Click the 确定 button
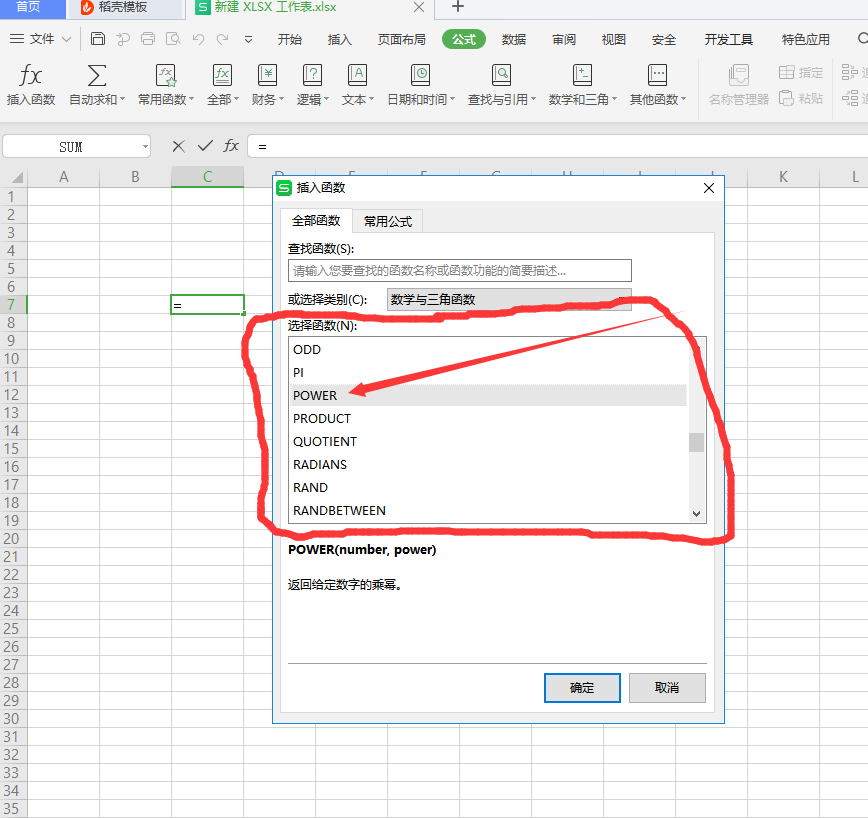This screenshot has height=818, width=868. (x=582, y=688)
